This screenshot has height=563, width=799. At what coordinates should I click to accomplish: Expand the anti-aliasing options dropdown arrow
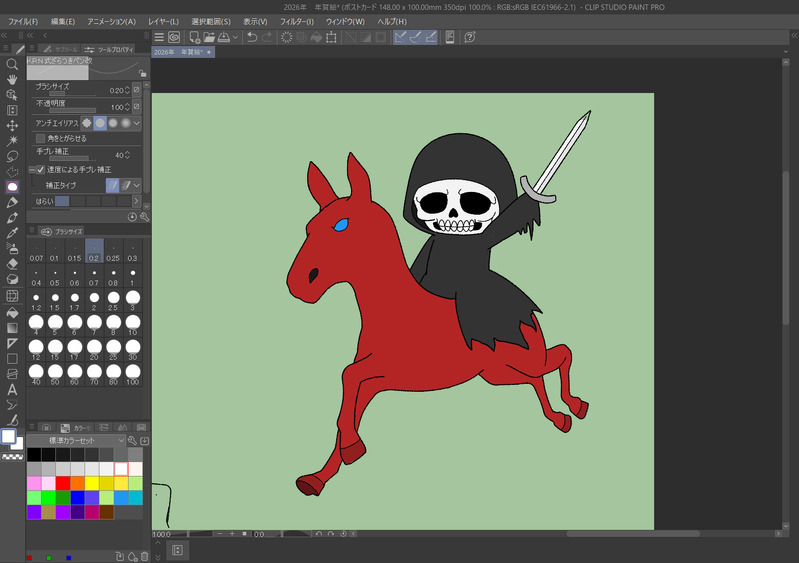pos(137,123)
